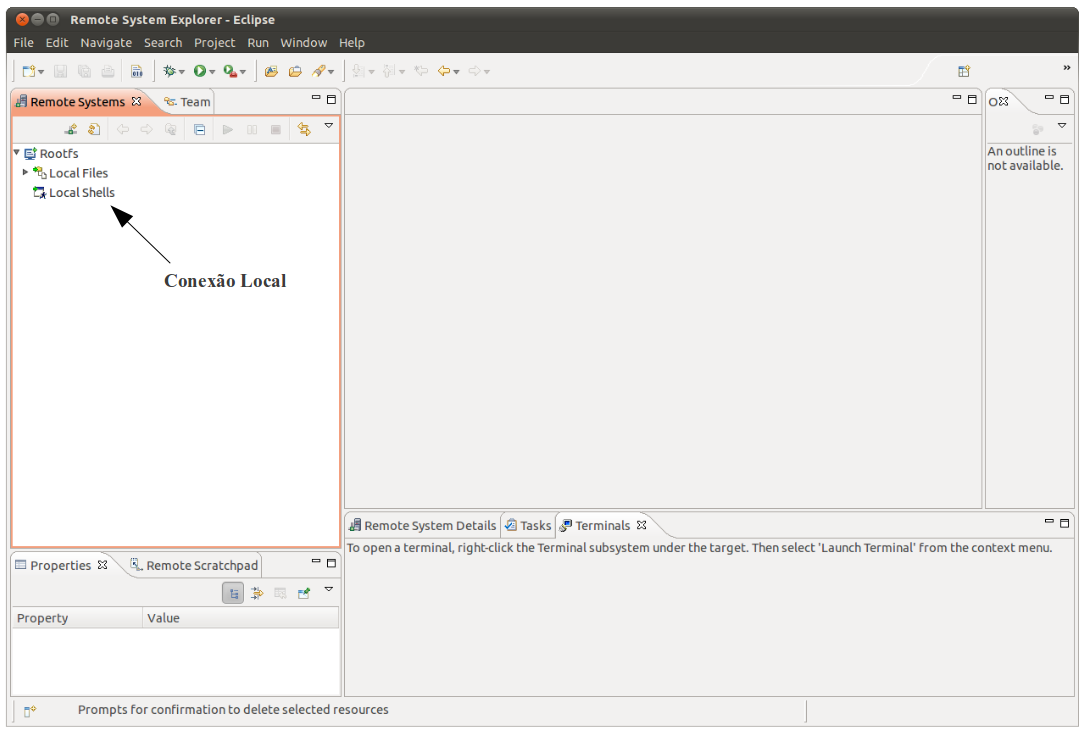Click the binary page icon in the toolbar
The image size is (1086, 733).
pyautogui.click(x=137, y=71)
